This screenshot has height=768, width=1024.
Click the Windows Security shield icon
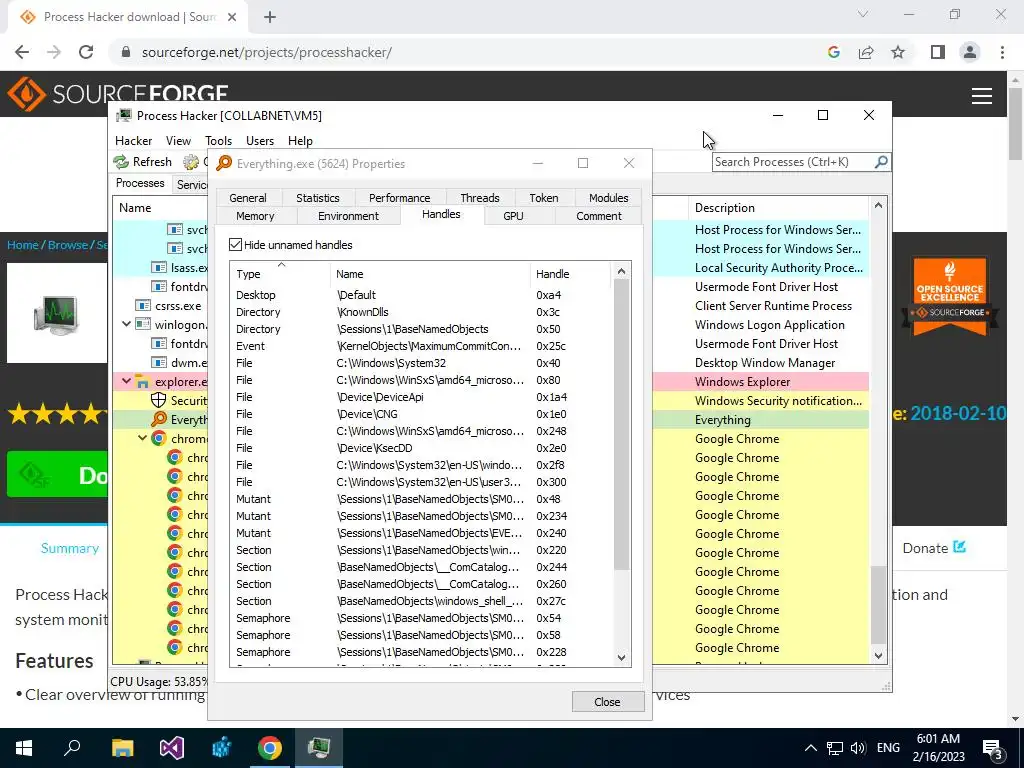pyautogui.click(x=159, y=400)
